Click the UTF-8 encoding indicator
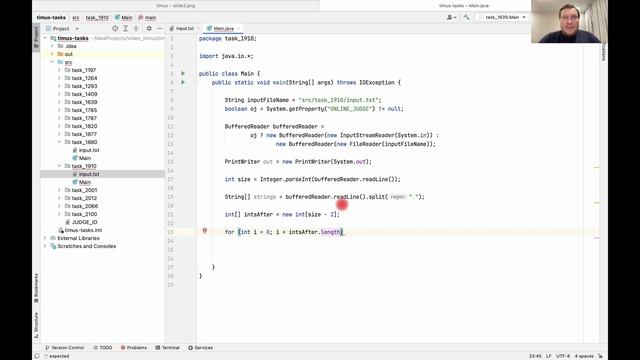Image resolution: width=640 pixels, height=360 pixels. click(563, 356)
